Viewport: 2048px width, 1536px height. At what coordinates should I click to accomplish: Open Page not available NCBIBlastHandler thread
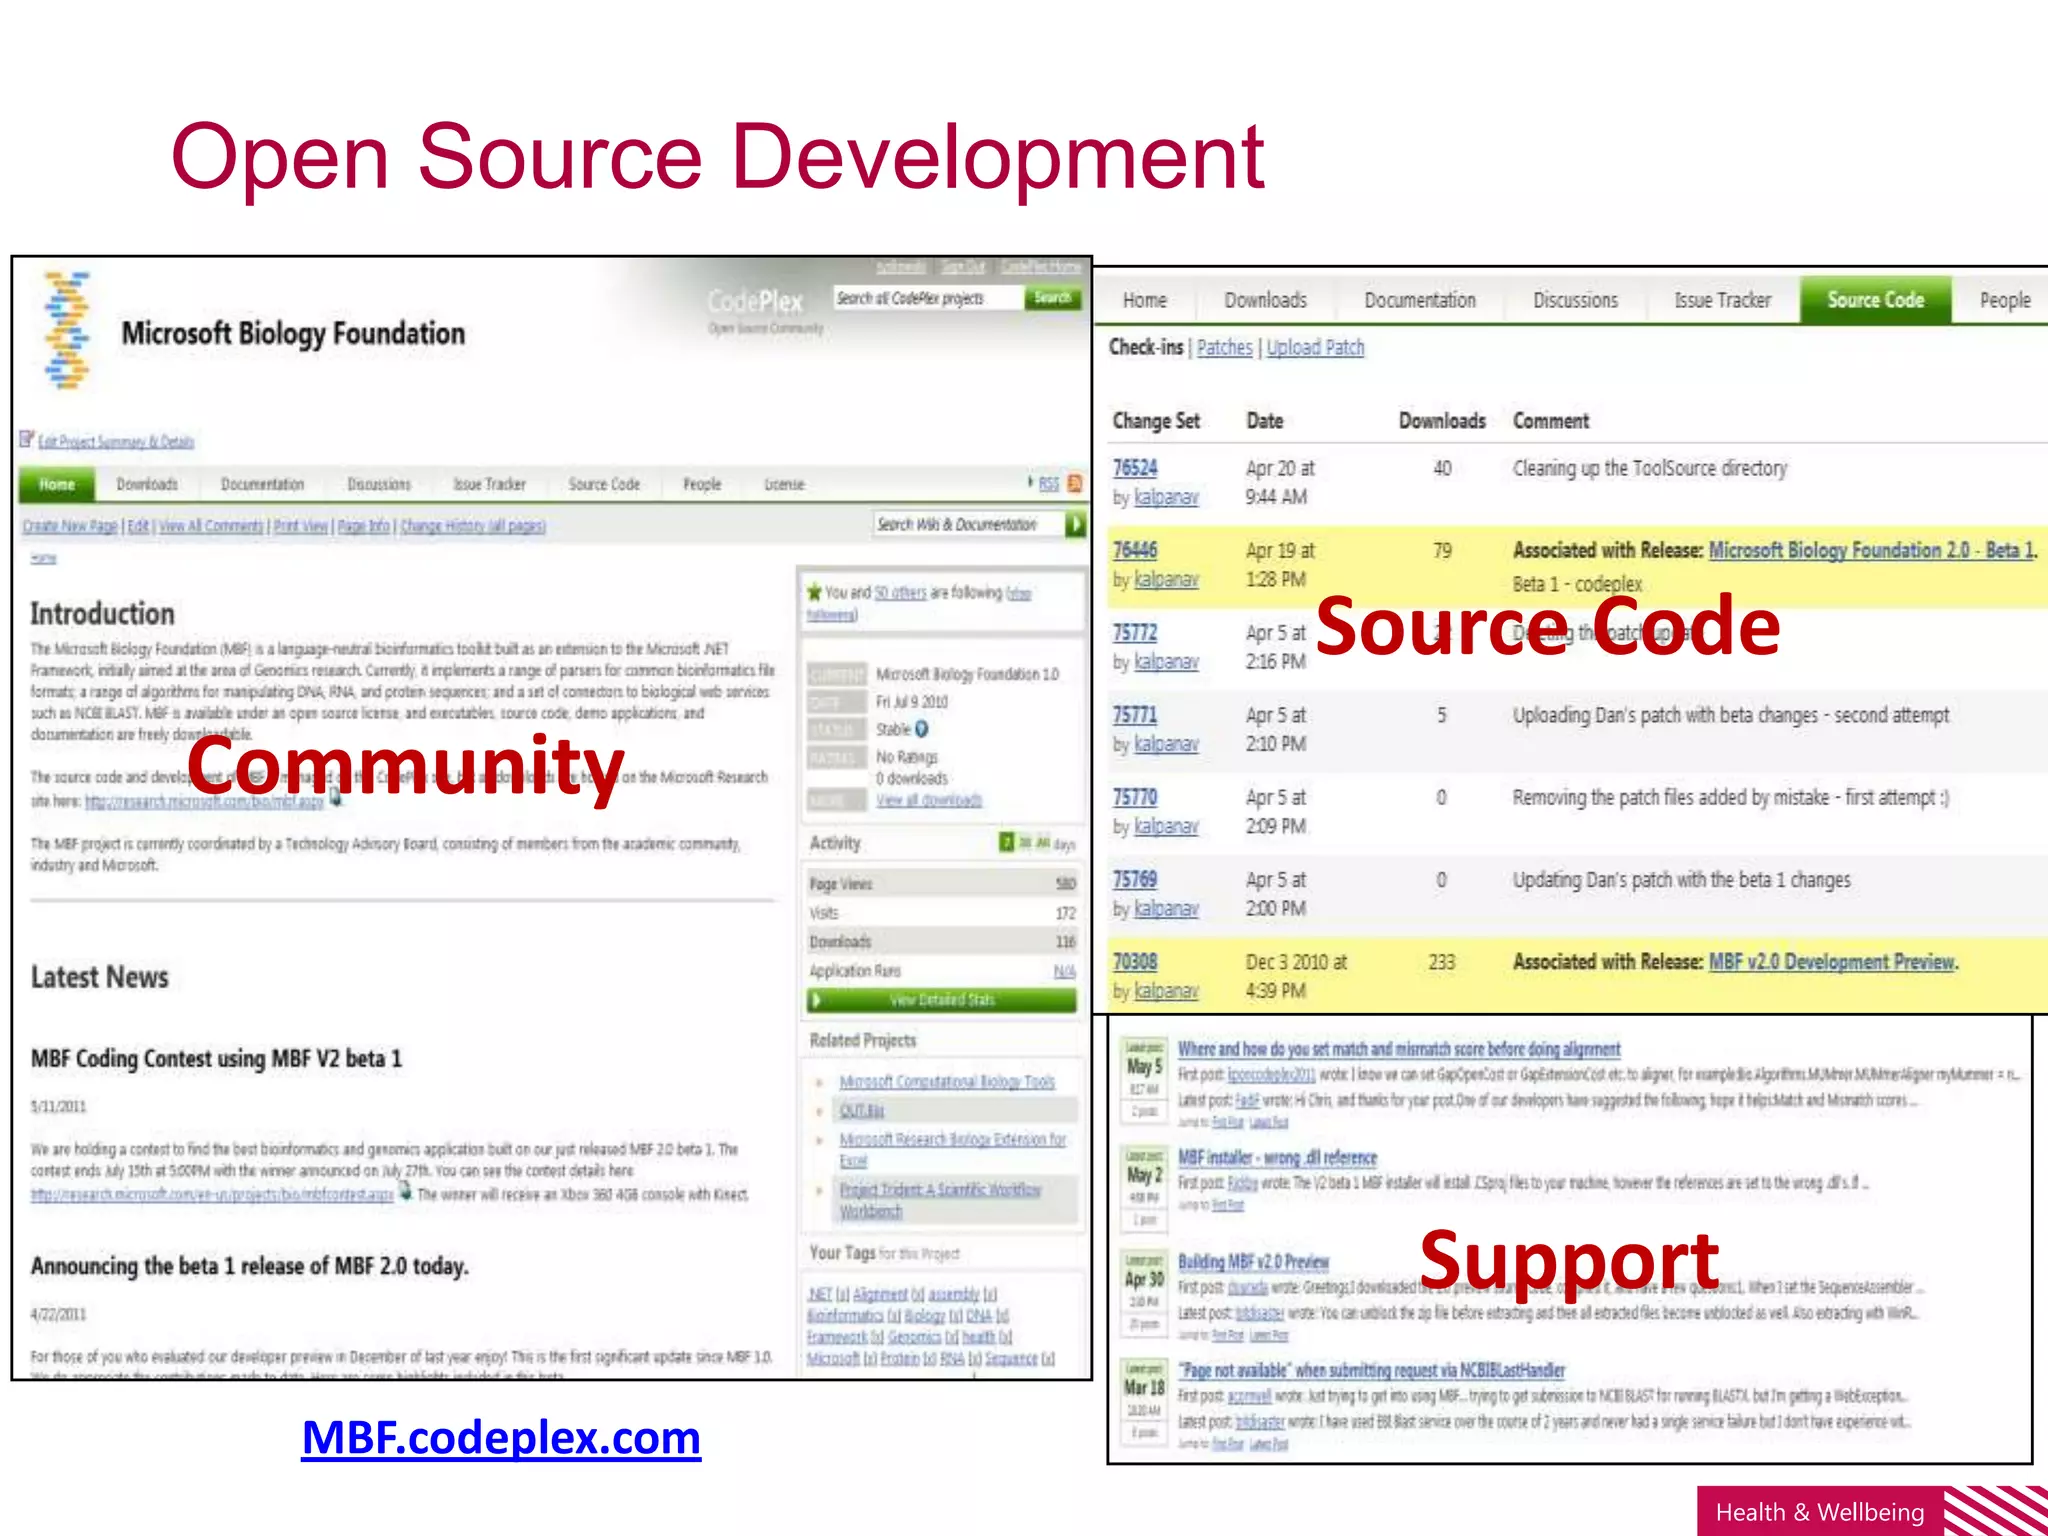pyautogui.click(x=1371, y=1371)
